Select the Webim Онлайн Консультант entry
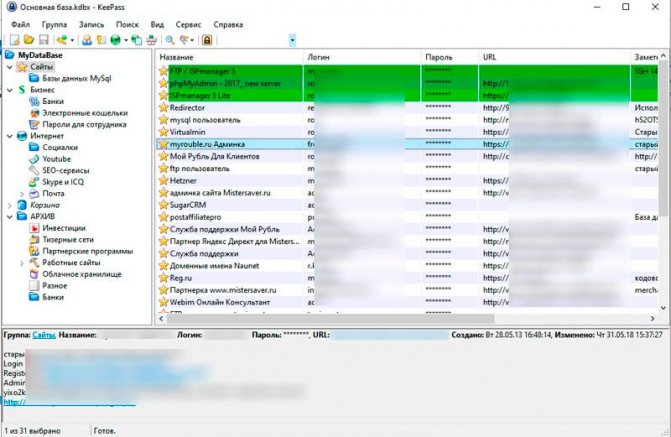The height and width of the screenshot is (437, 671). click(x=407, y=302)
